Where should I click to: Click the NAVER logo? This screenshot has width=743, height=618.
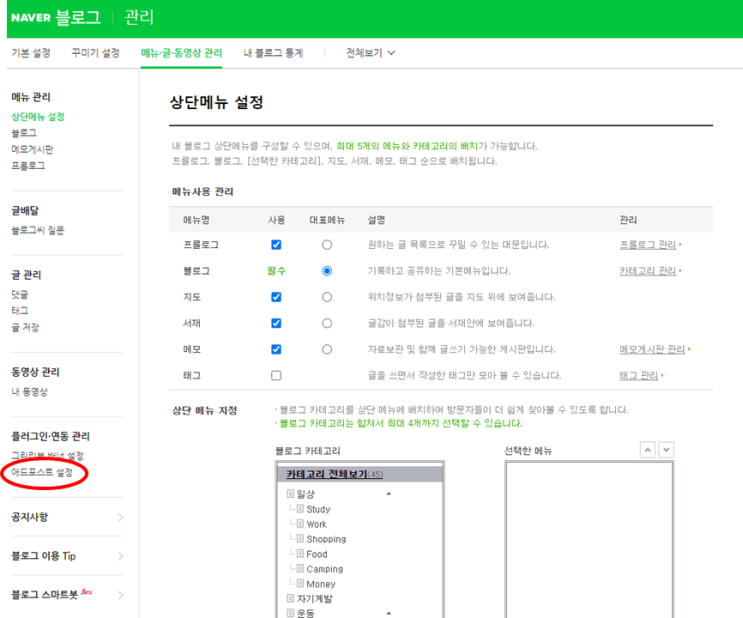[x=31, y=18]
